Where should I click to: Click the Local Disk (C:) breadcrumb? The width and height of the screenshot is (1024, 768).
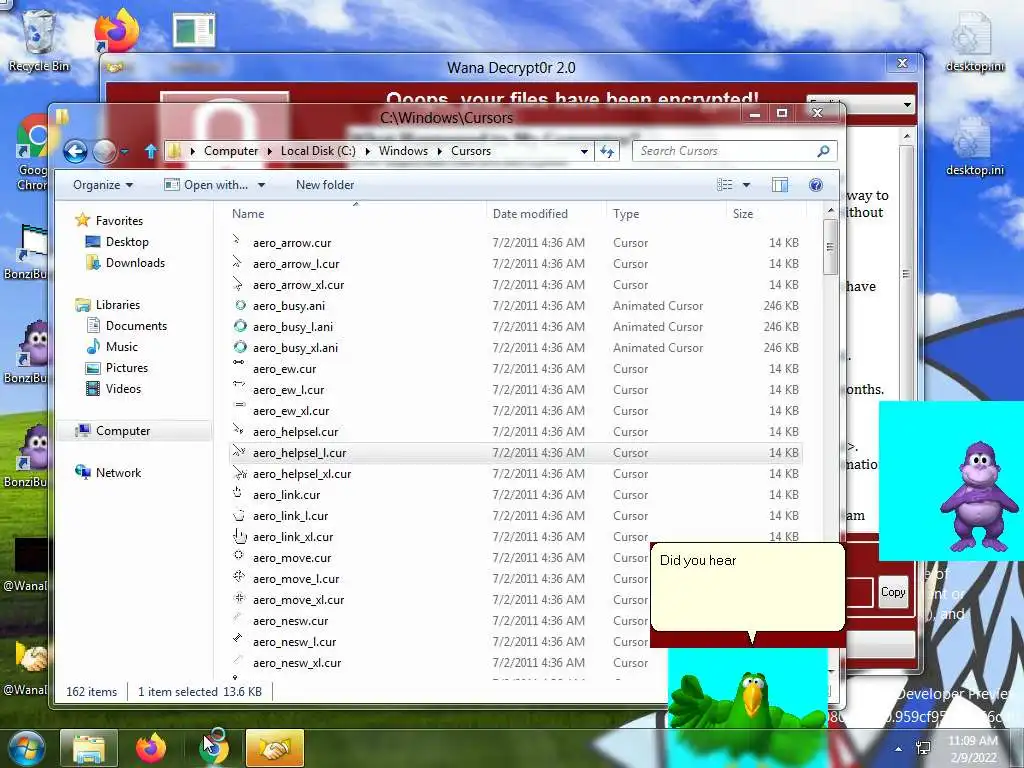318,151
